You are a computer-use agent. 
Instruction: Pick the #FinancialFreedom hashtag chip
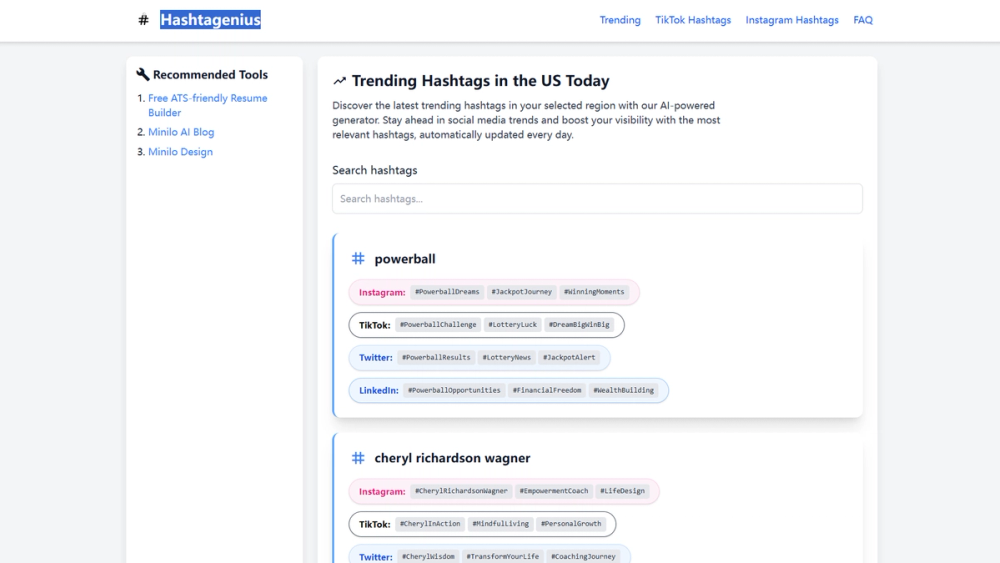[x=547, y=390]
